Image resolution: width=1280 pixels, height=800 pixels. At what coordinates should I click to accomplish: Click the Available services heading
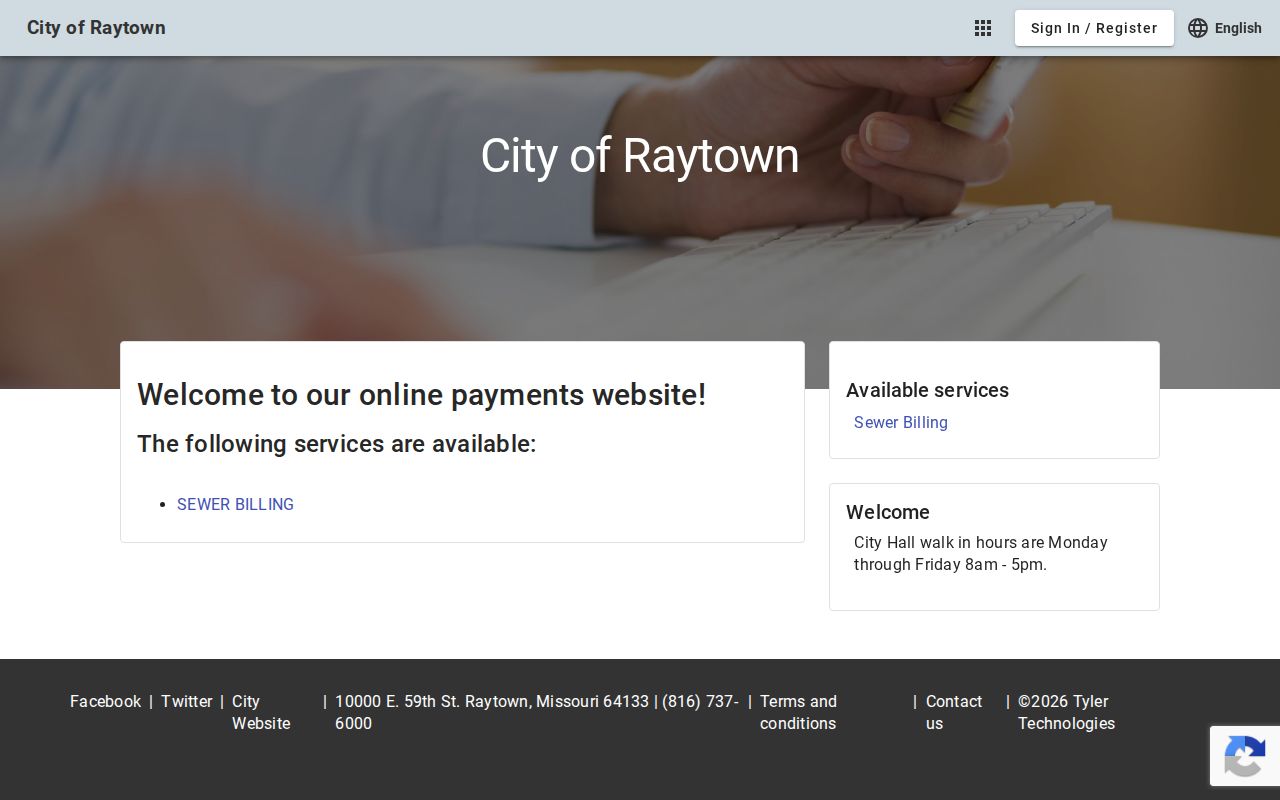pyautogui.click(x=927, y=390)
